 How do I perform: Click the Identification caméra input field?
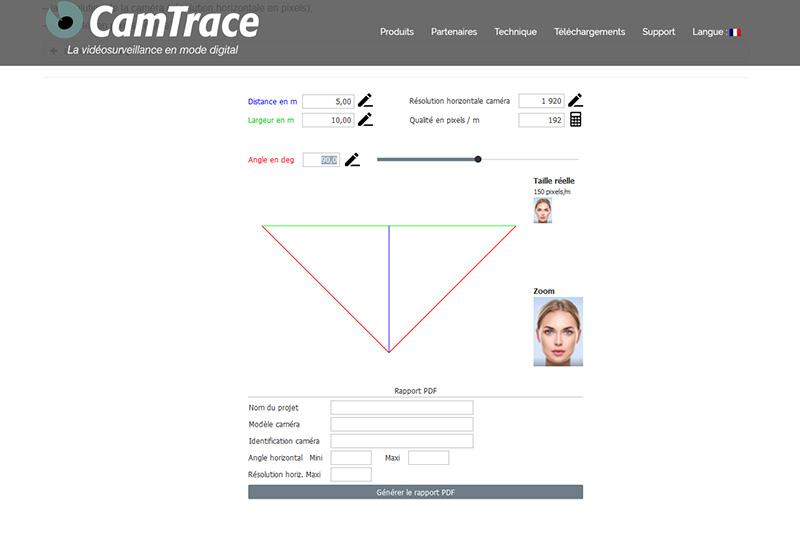[402, 441]
